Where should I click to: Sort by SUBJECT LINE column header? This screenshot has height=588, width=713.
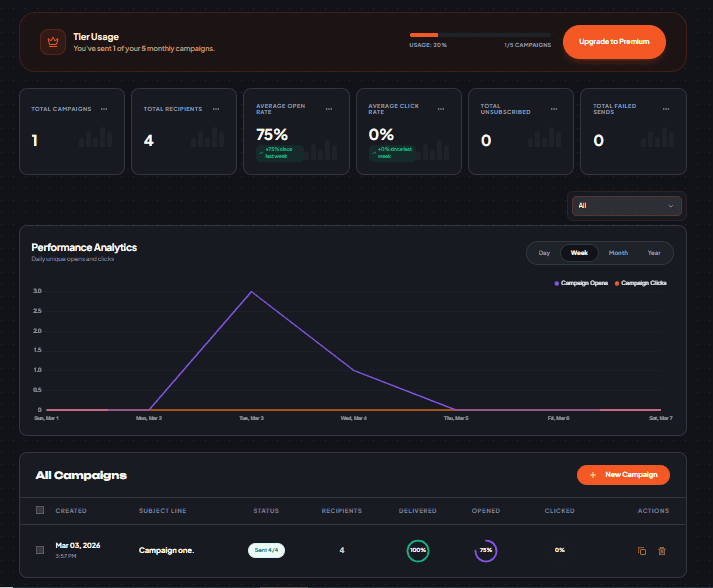[163, 511]
